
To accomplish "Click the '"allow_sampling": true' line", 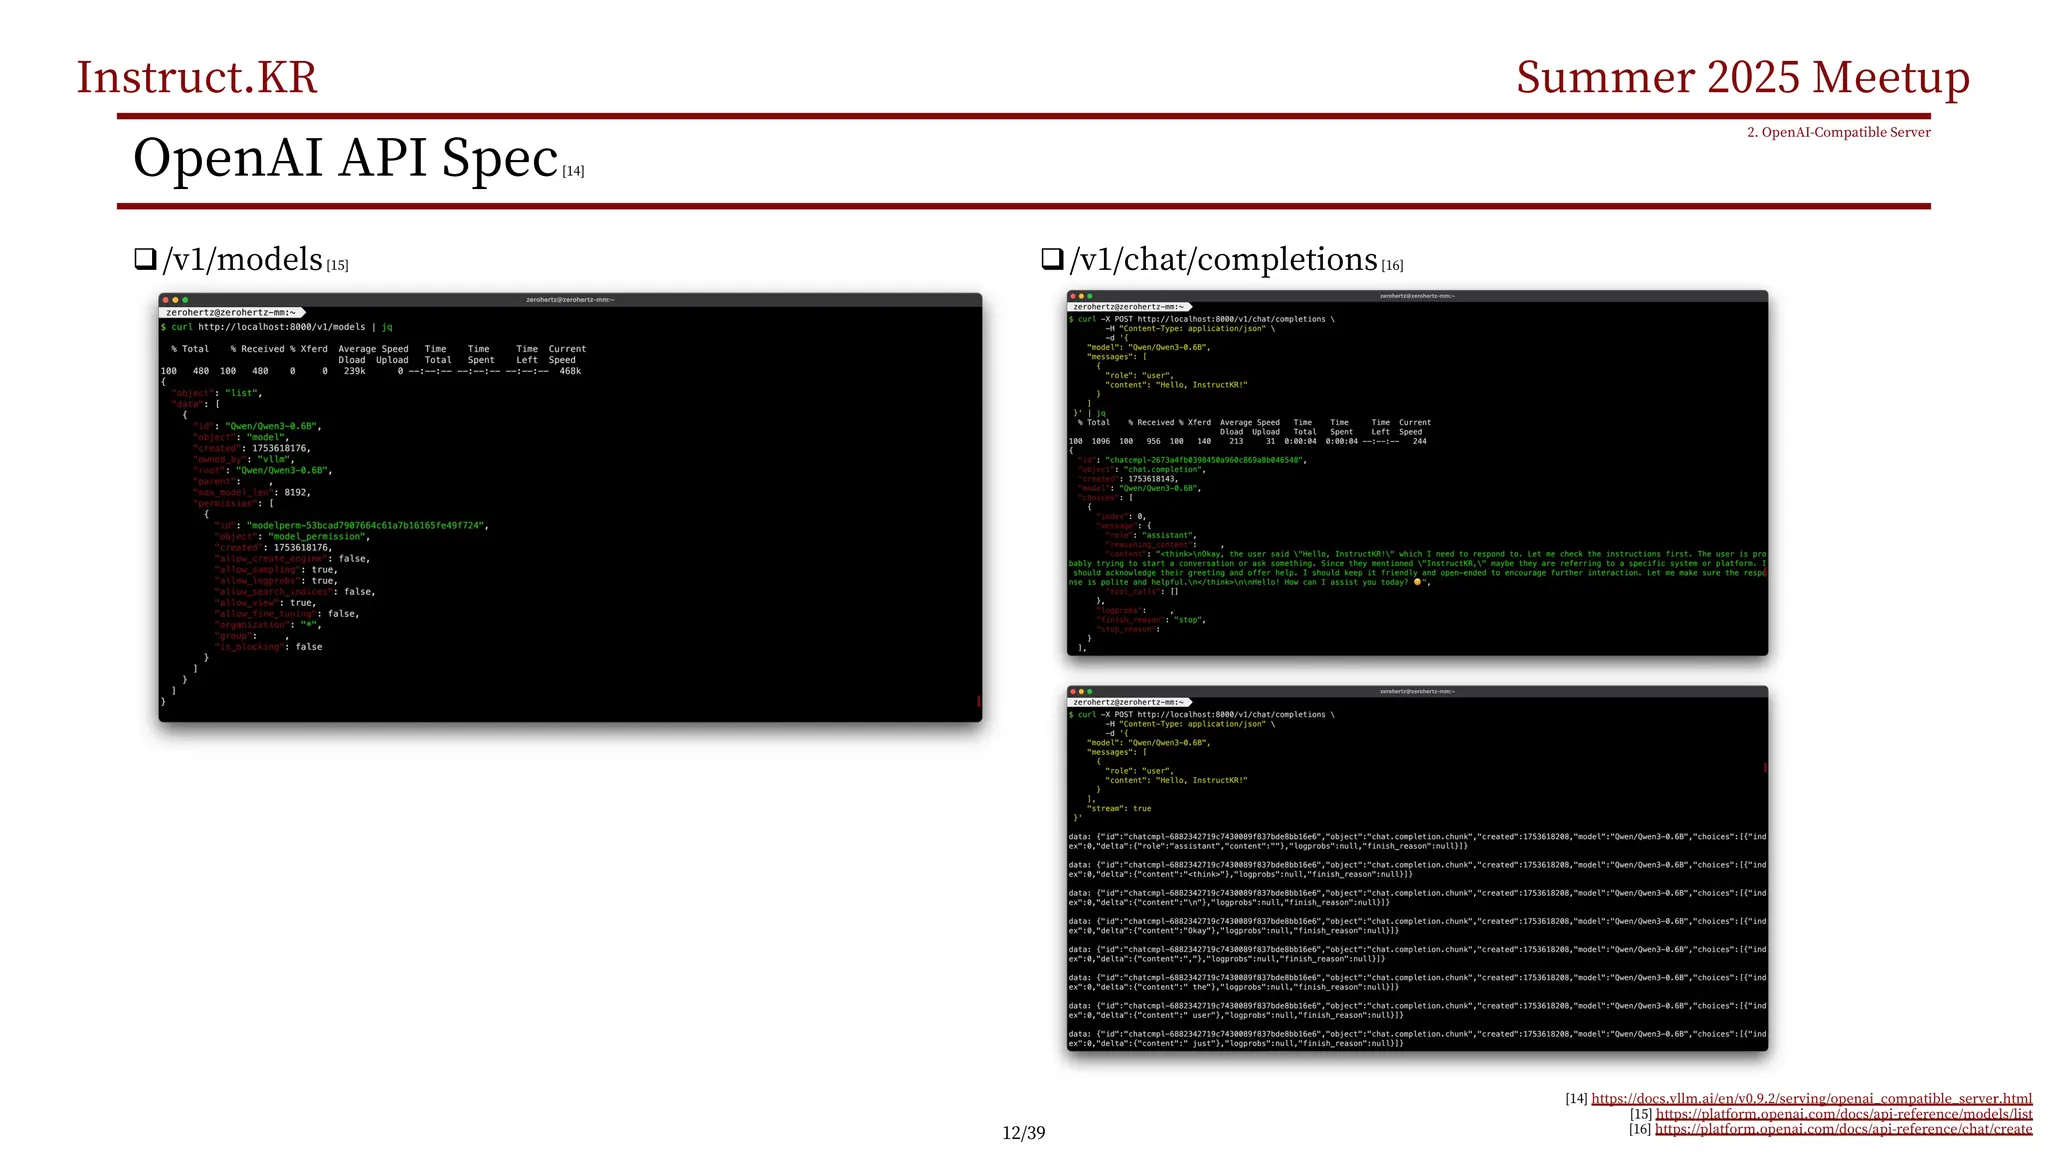I will tap(276, 569).
